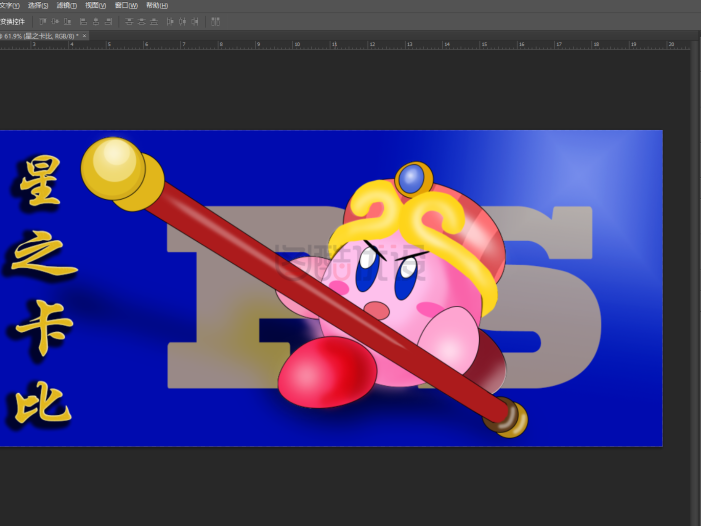Screen dimensions: 701x526
Task: Open the 视图(V) menu
Action: 96,5
